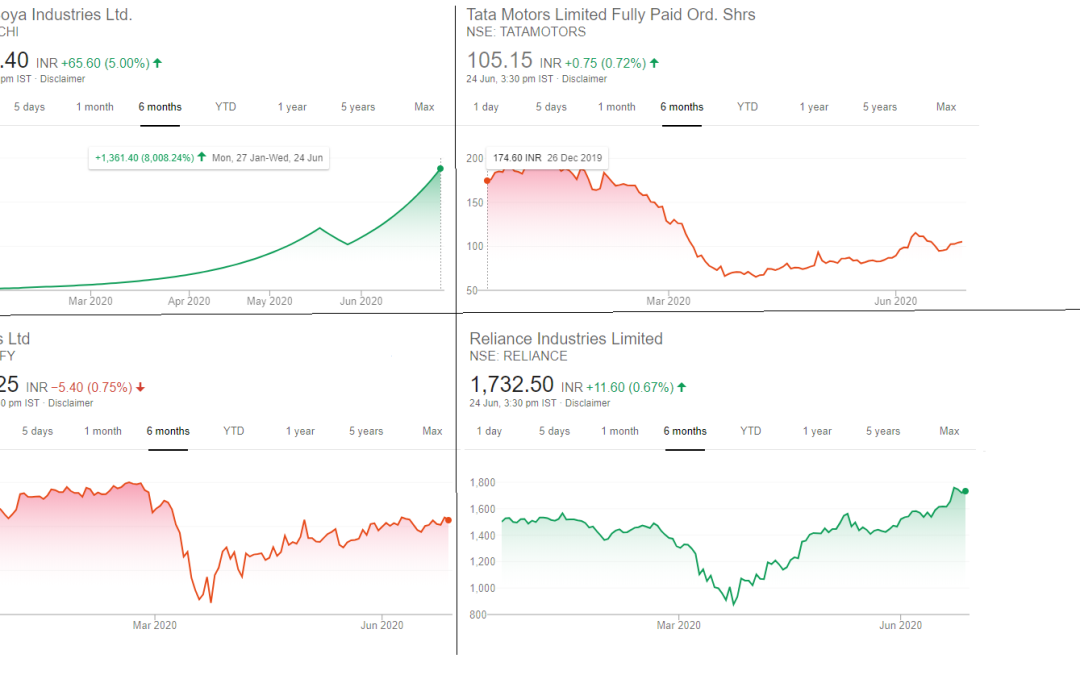Click red start-point marker on Tata Motors chart
This screenshot has width=1080, height=675.
(488, 181)
